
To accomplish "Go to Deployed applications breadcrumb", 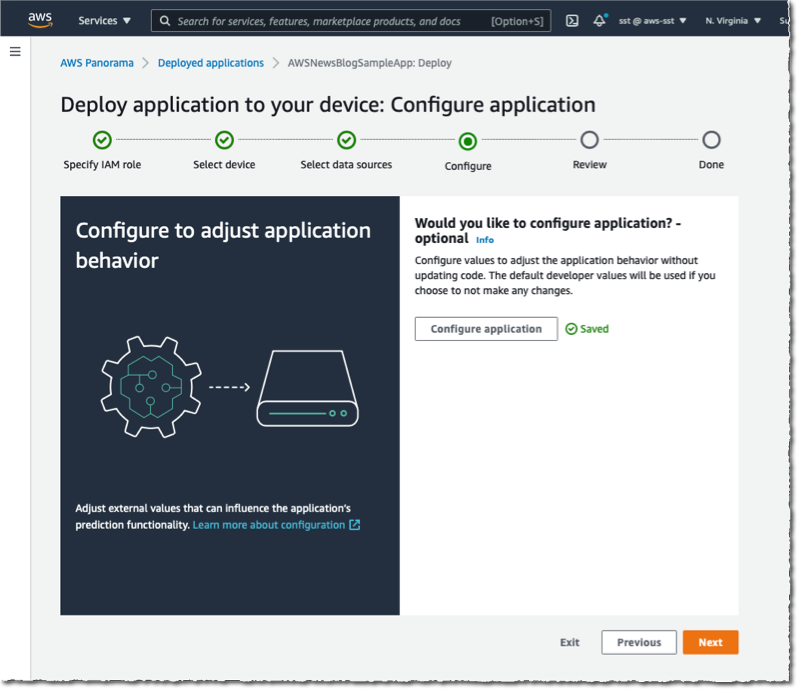I will [x=211, y=63].
